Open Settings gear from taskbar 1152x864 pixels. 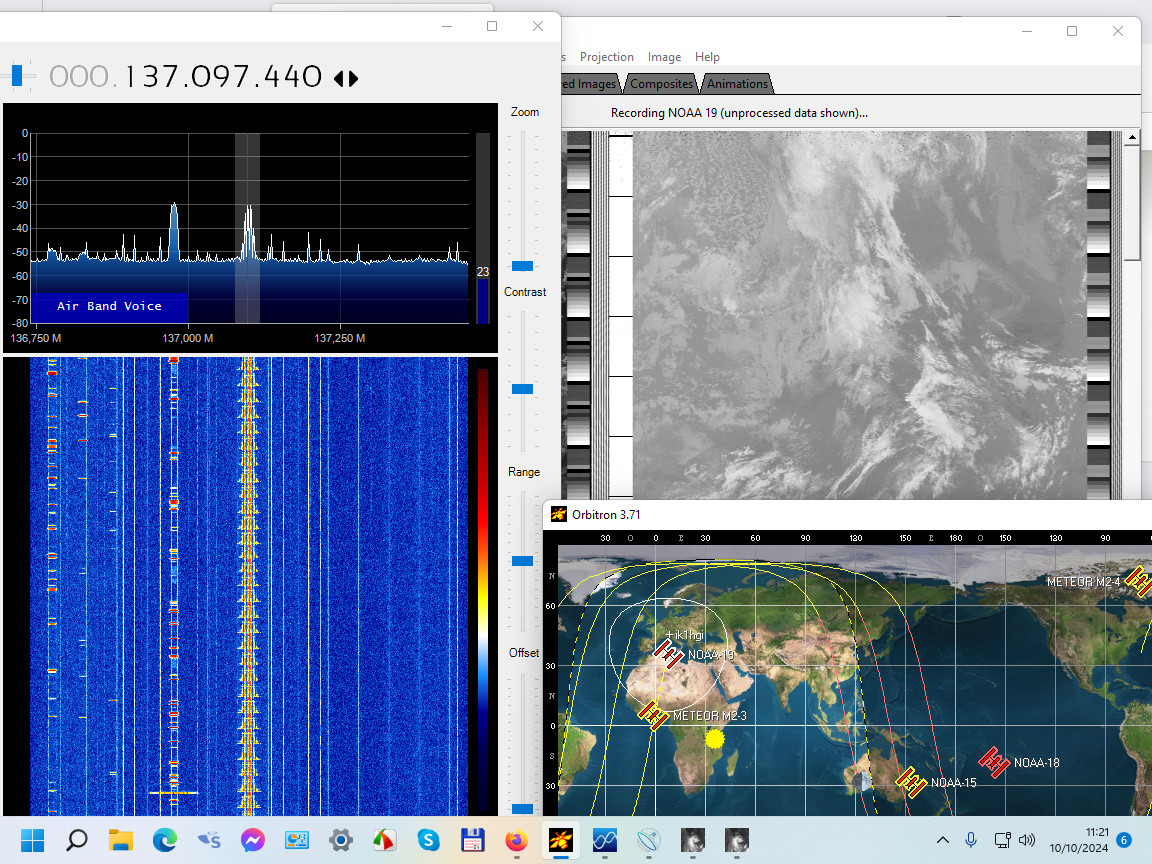pyautogui.click(x=340, y=840)
